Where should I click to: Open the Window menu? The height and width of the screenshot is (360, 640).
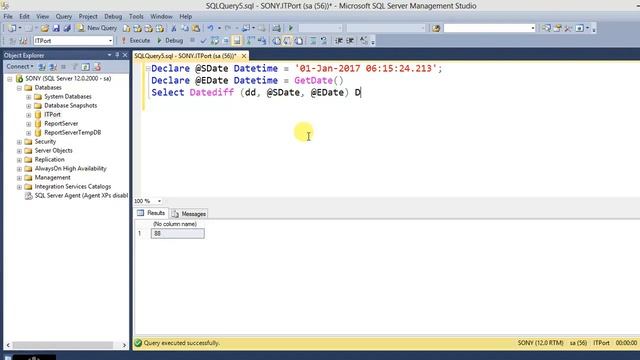[x=161, y=16]
